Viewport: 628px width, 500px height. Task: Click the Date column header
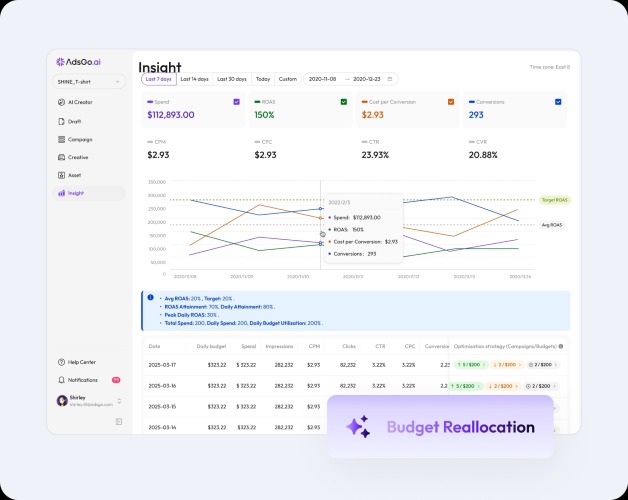click(154, 346)
